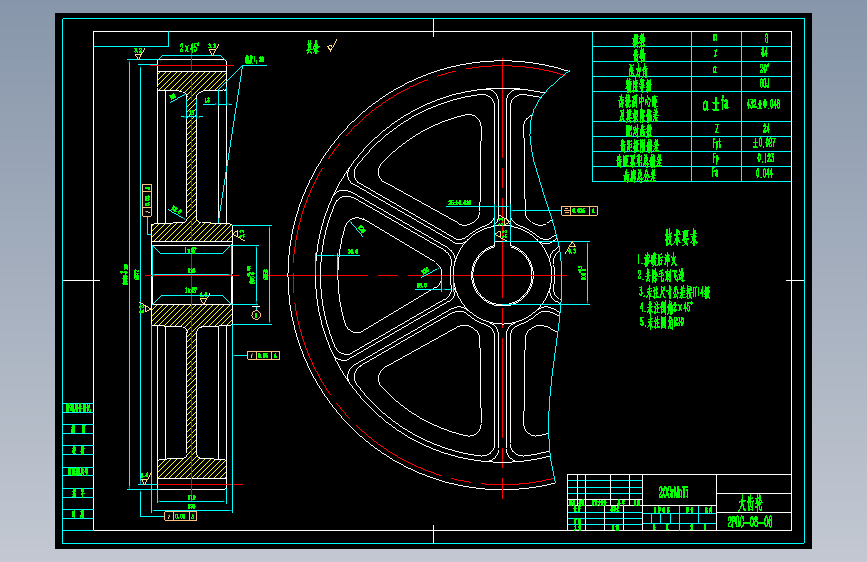This screenshot has height=562, width=867.
Task: Select the Fpt symbol cell
Action: [x=717, y=144]
